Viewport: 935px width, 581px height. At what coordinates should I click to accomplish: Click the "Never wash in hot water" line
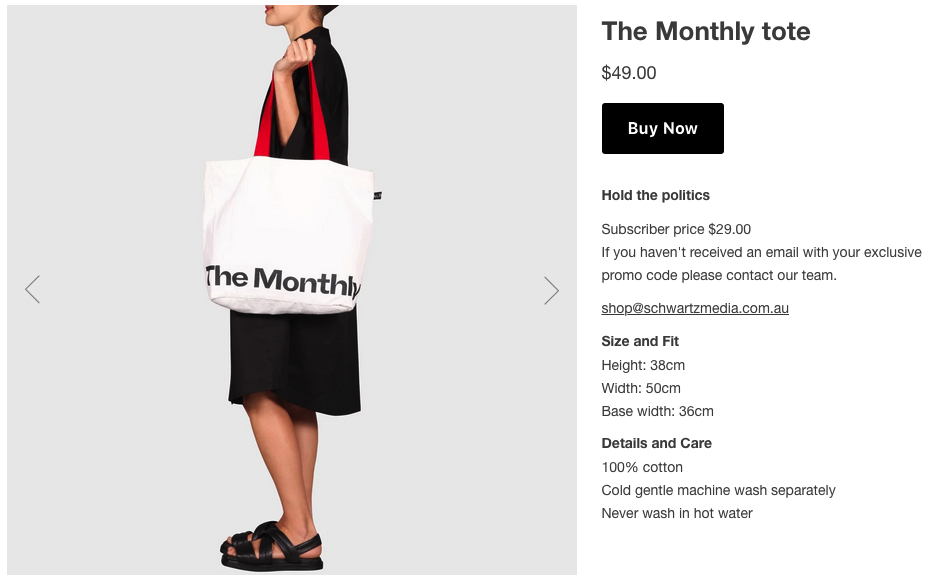(677, 513)
